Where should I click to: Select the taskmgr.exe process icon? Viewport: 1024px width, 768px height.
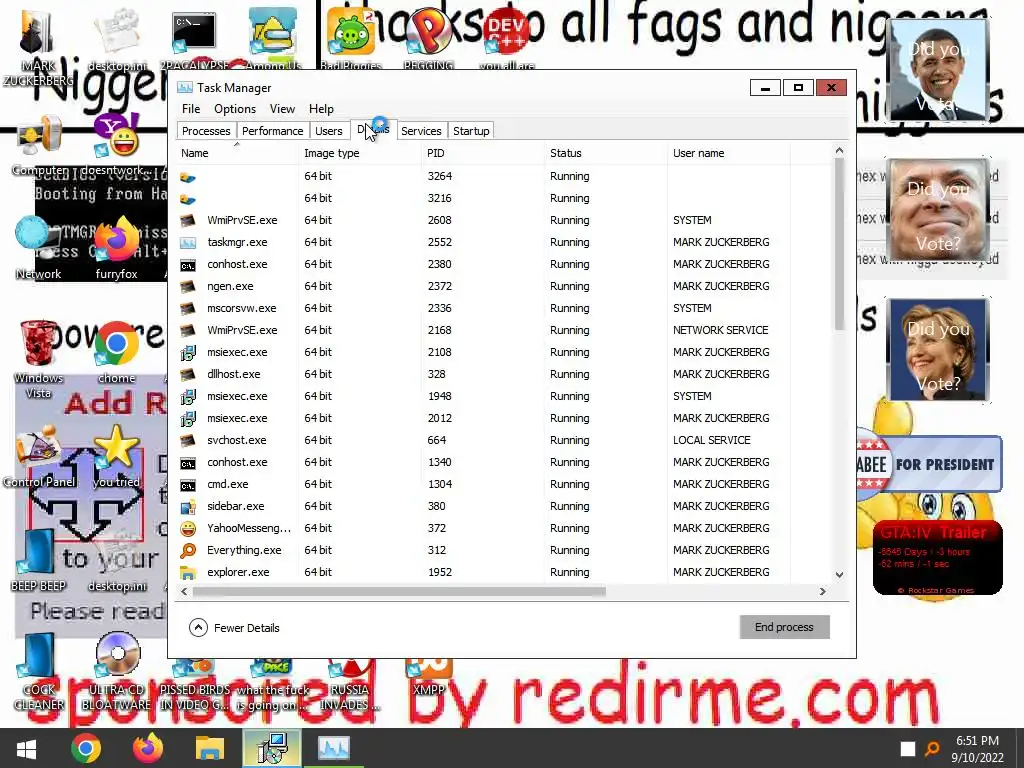coord(188,242)
